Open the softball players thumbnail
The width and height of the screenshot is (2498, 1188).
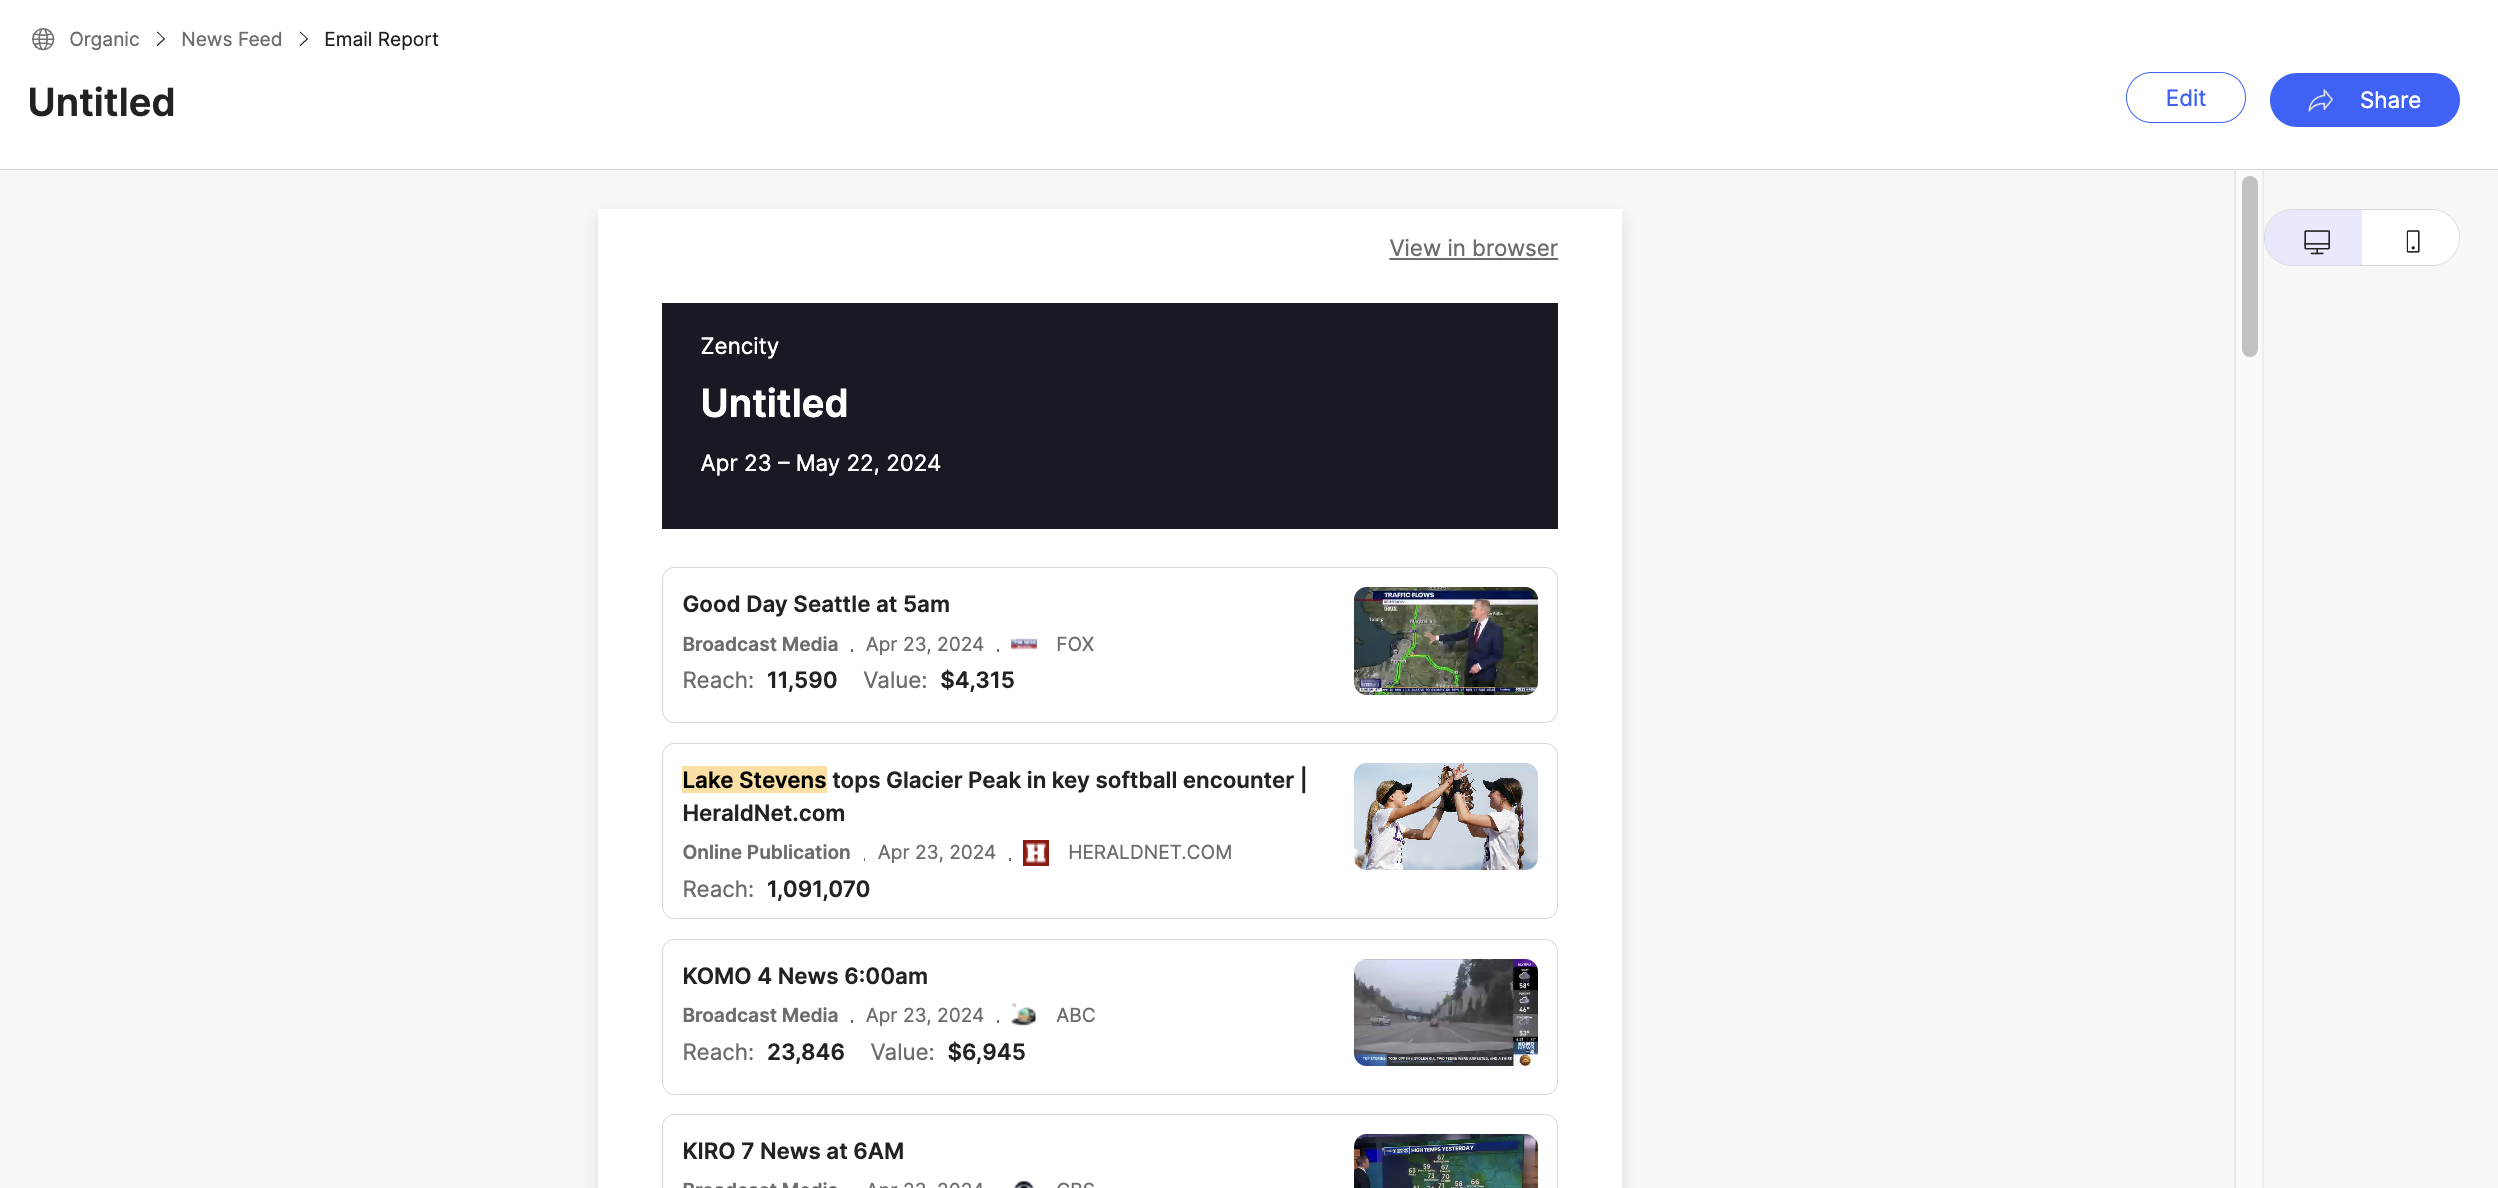[x=1445, y=816]
